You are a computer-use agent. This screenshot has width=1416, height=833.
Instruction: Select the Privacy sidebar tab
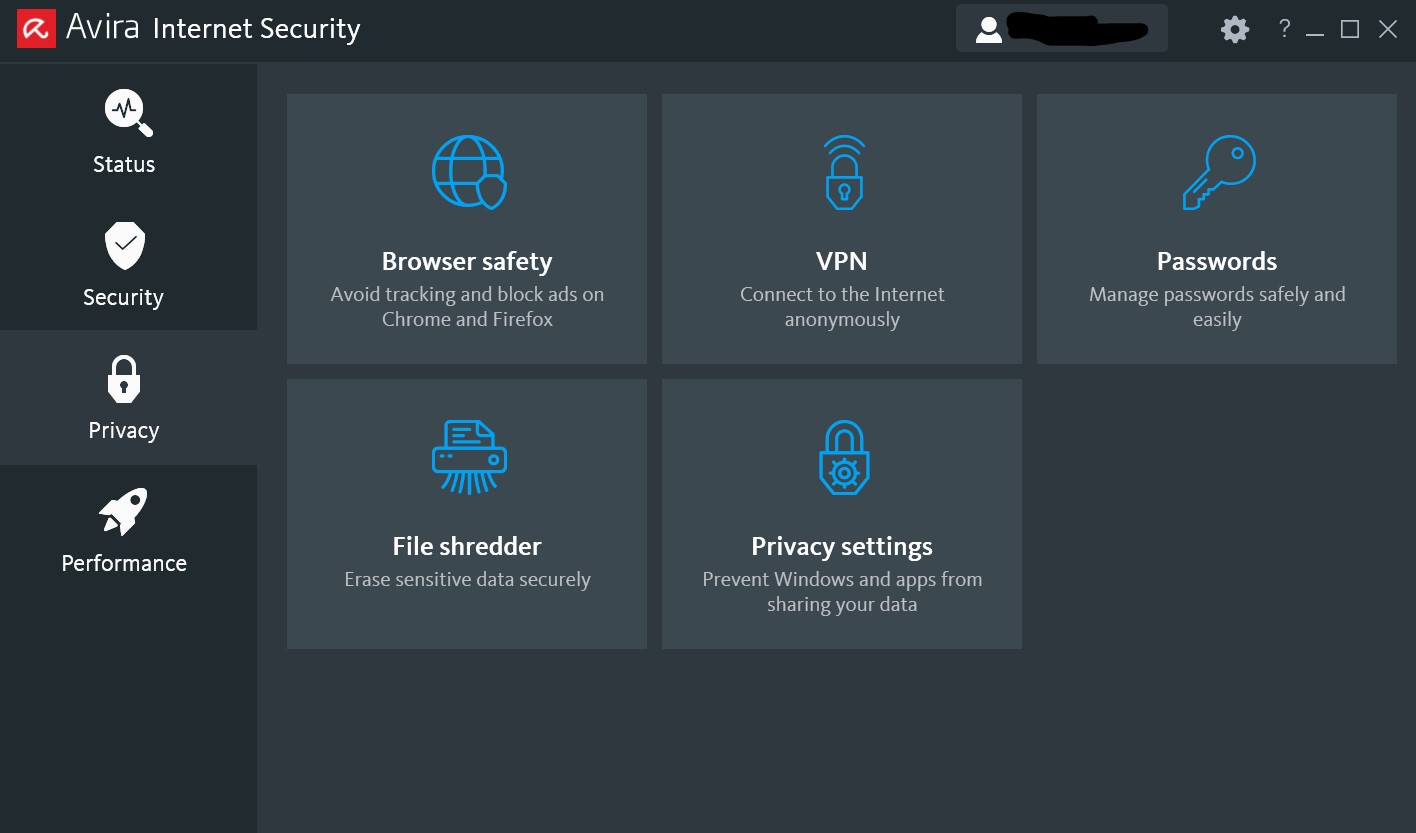pyautogui.click(x=124, y=397)
